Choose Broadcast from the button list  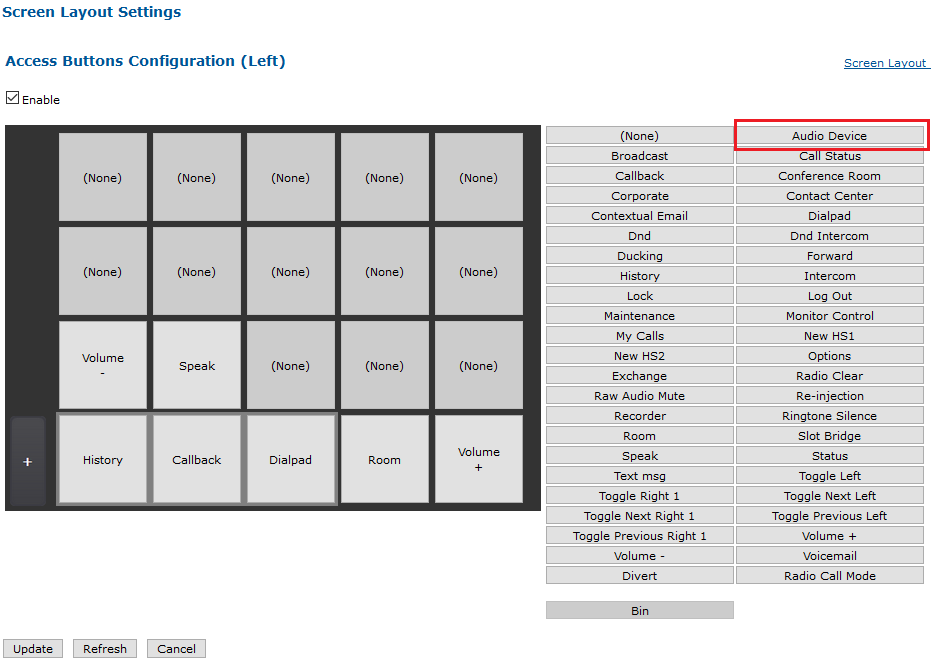coord(639,156)
